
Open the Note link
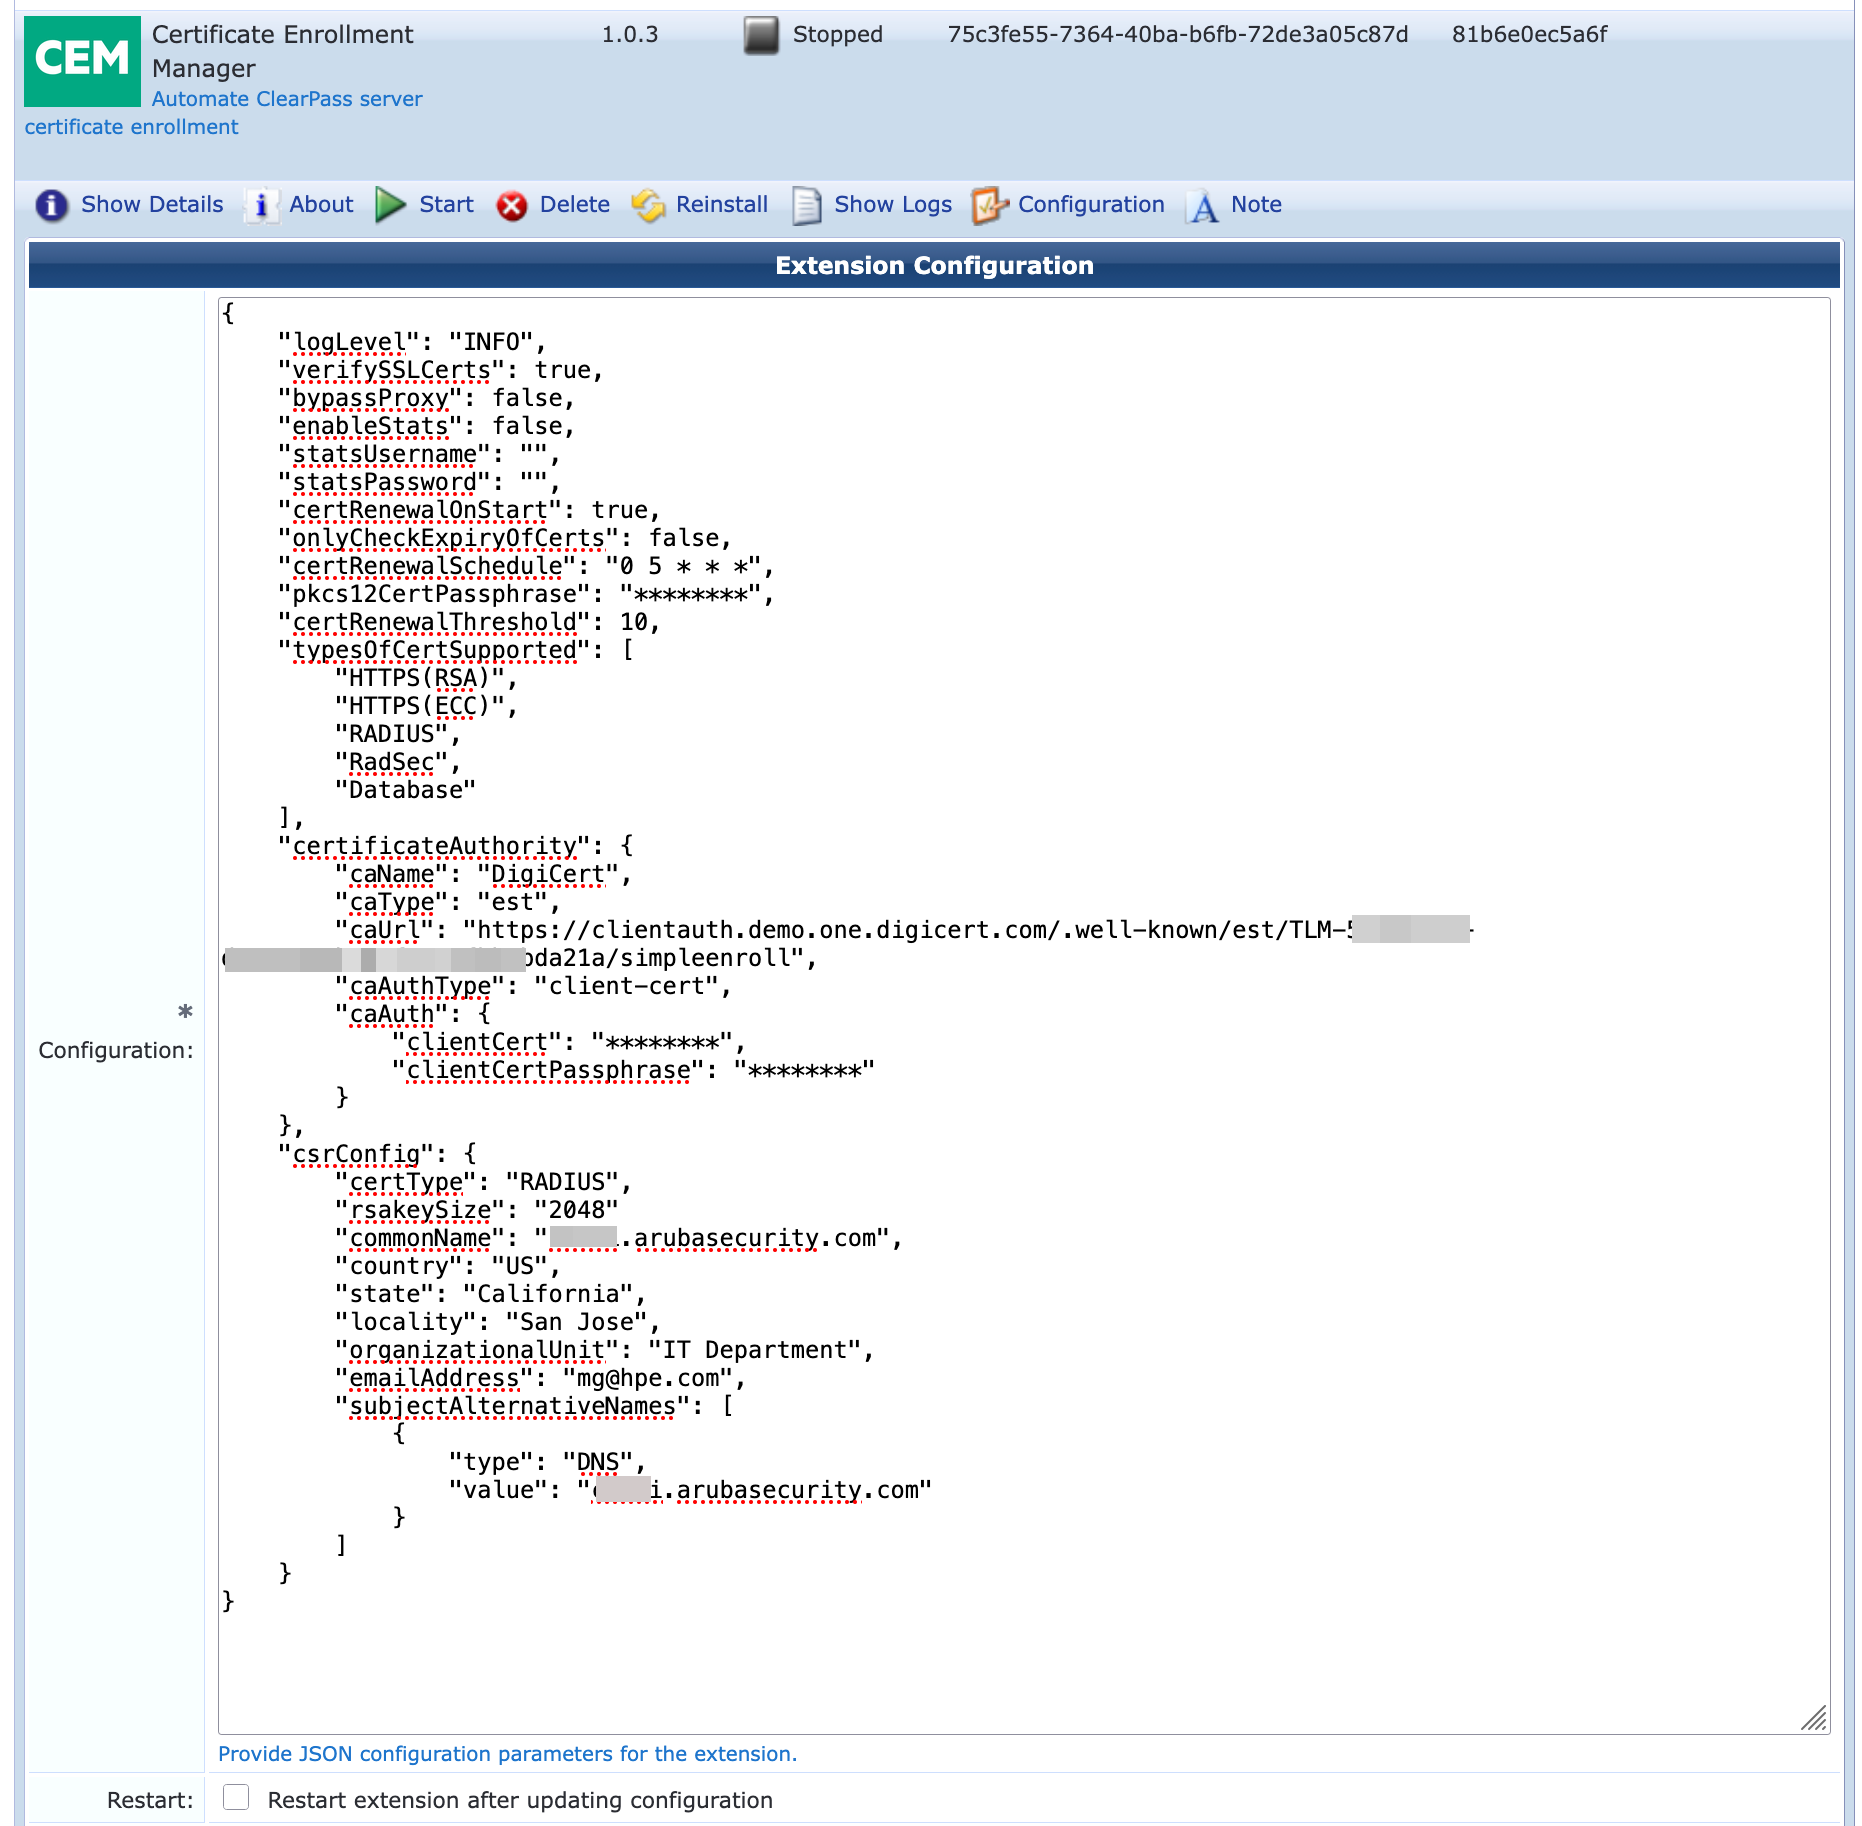pos(1256,204)
